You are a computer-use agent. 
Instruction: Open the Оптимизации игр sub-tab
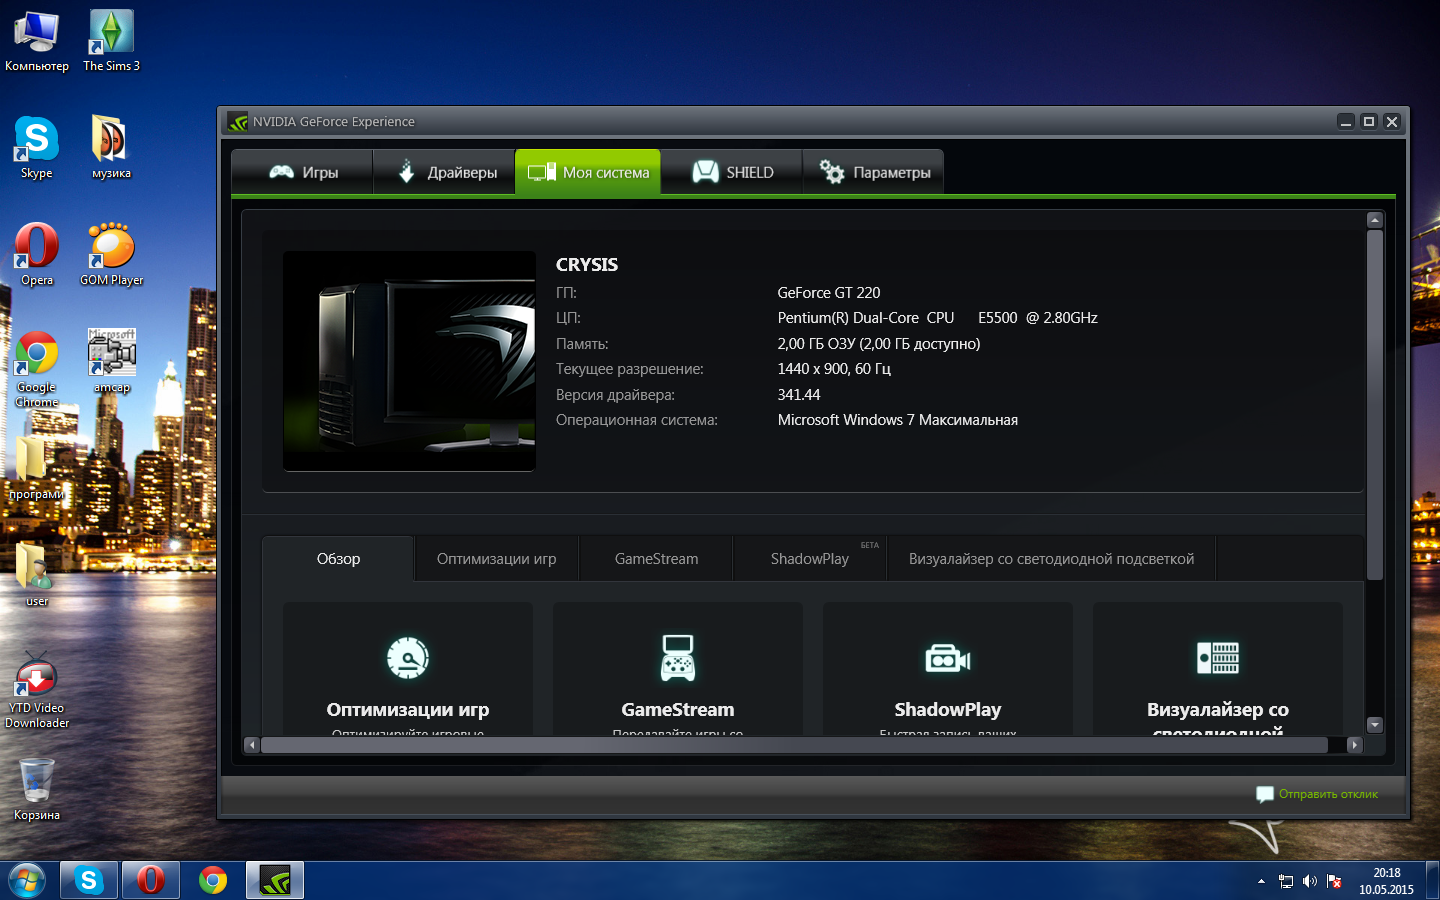click(496, 559)
